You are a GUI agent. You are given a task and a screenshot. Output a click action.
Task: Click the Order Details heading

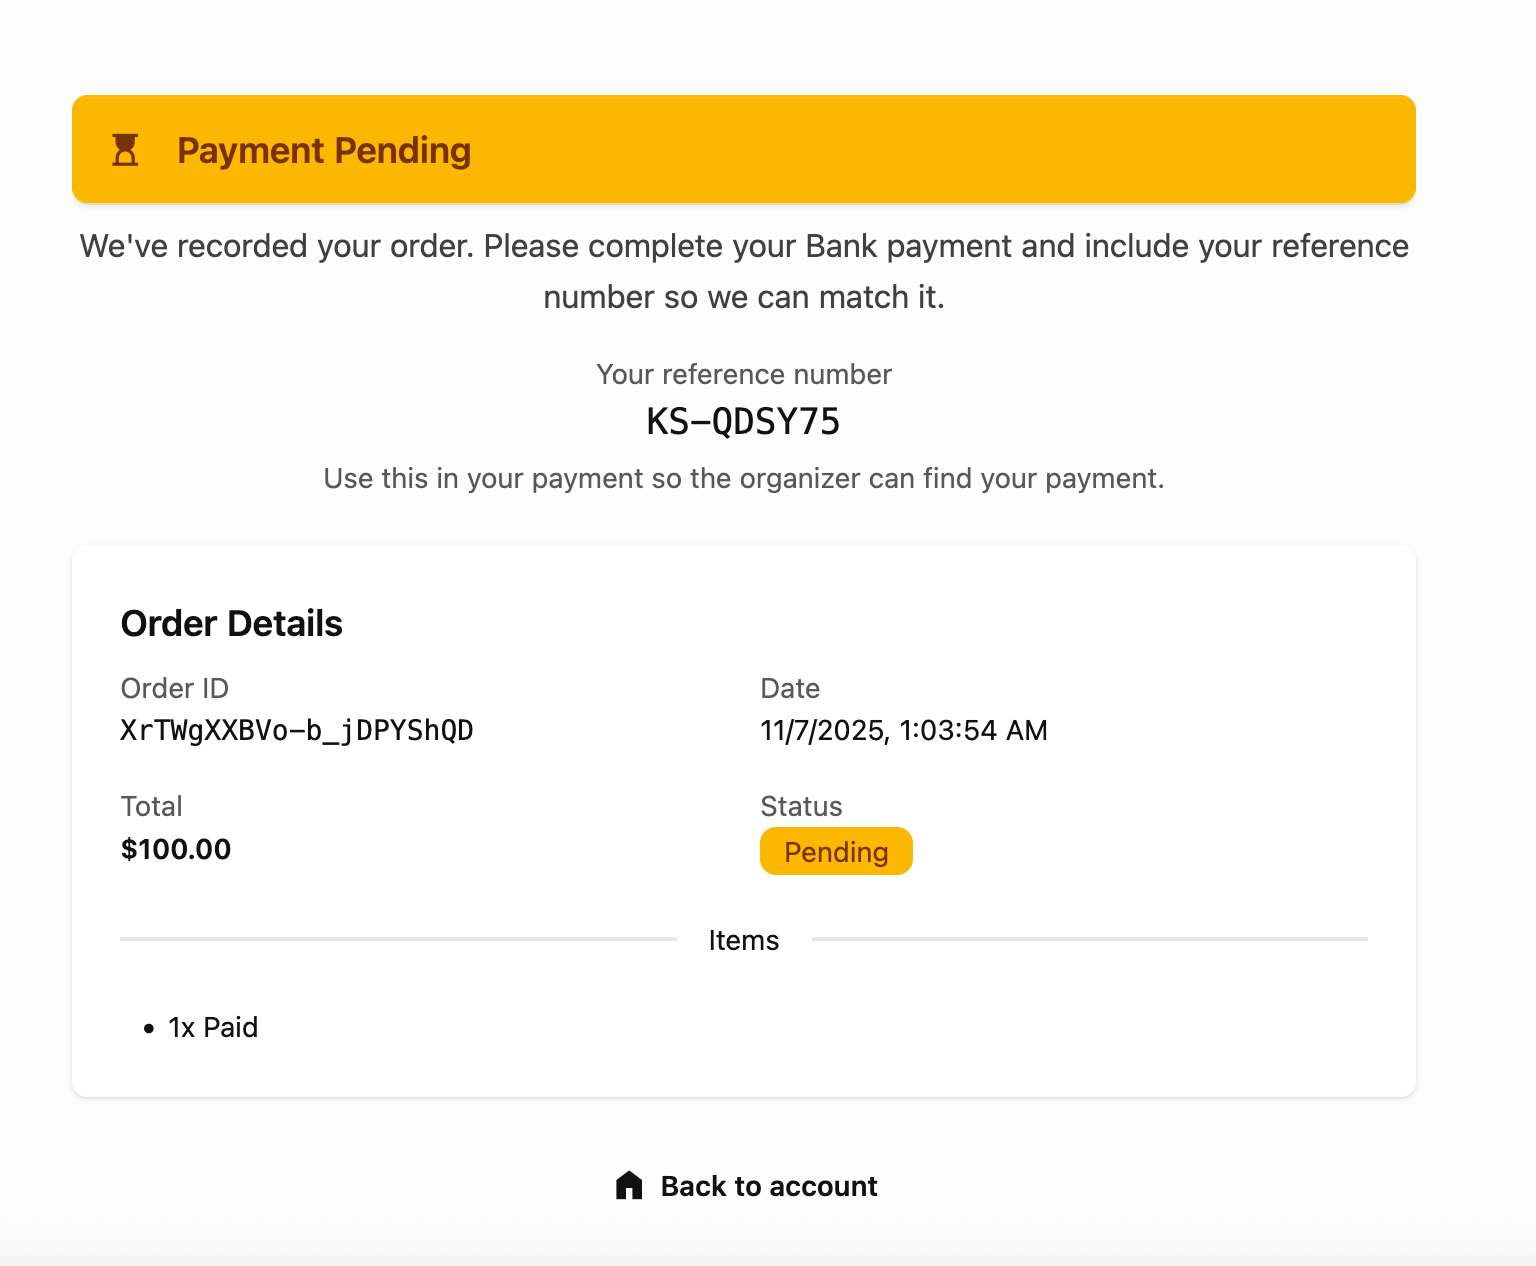coord(232,624)
